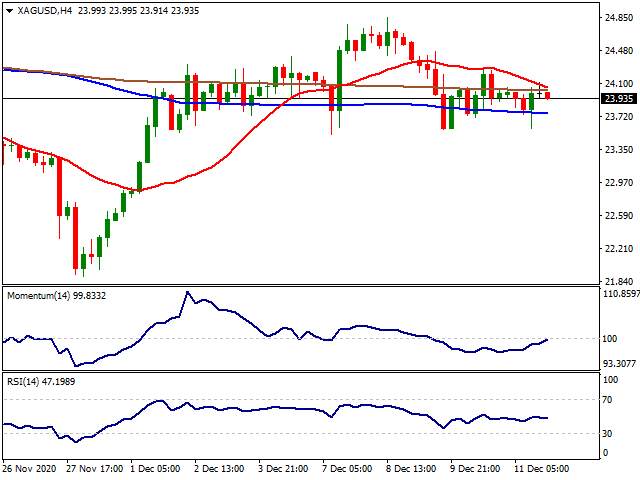Image resolution: width=640 pixels, height=480 pixels.
Task: Select the Momentum lower scale value 93.3077
Action: (x=620, y=363)
